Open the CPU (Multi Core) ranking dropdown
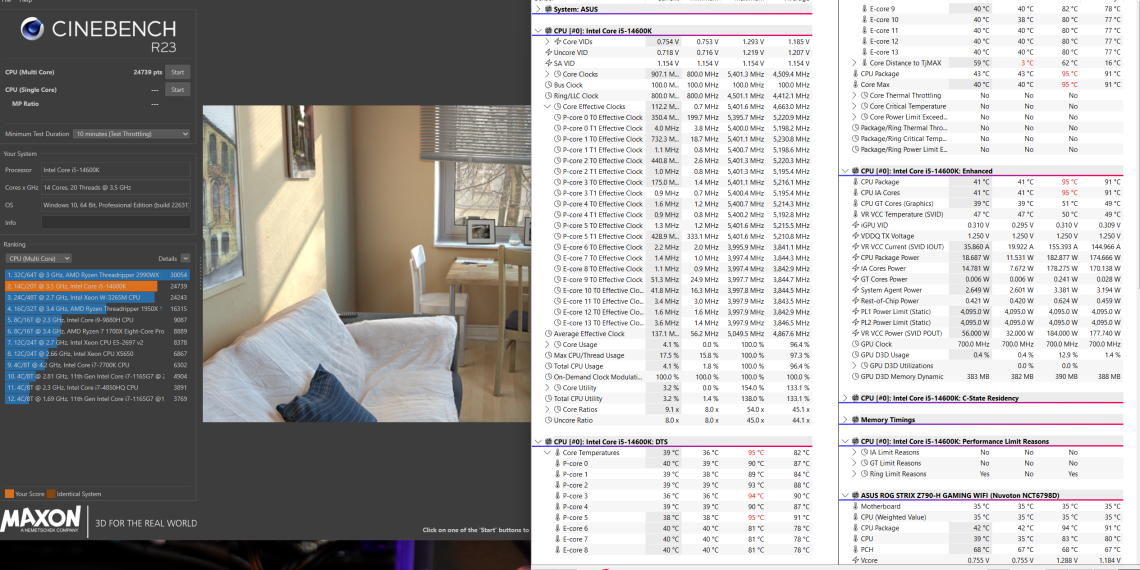Screen dimensions: 1140x570 click(x=39, y=258)
